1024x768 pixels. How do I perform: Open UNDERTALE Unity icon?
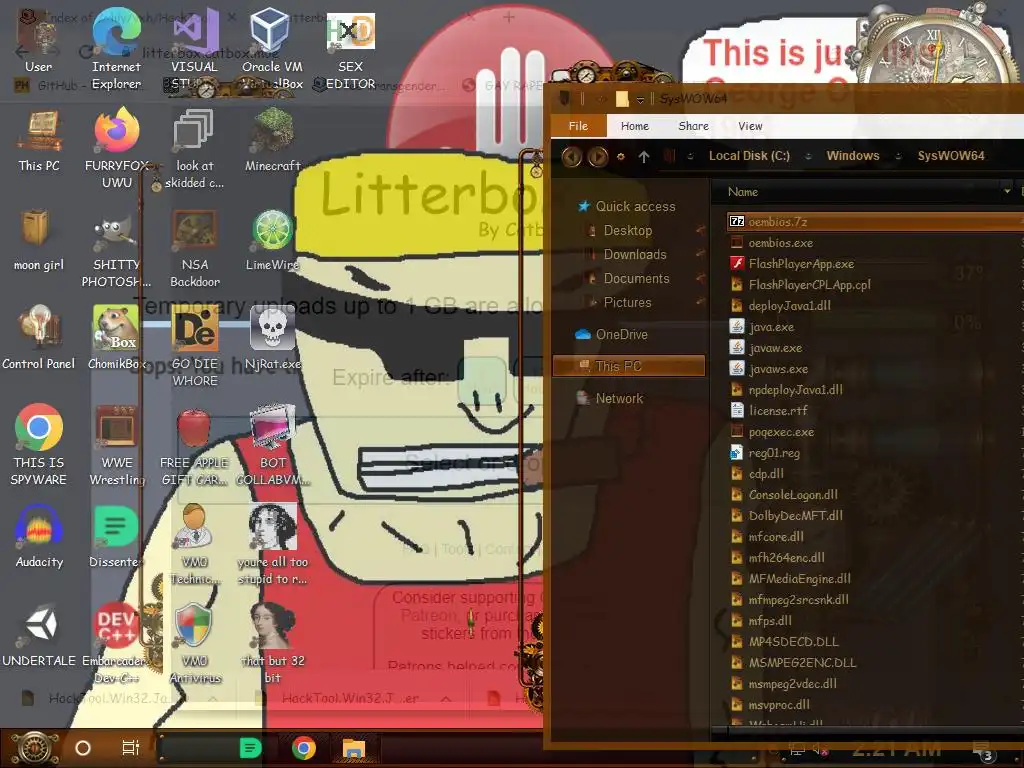pos(39,636)
